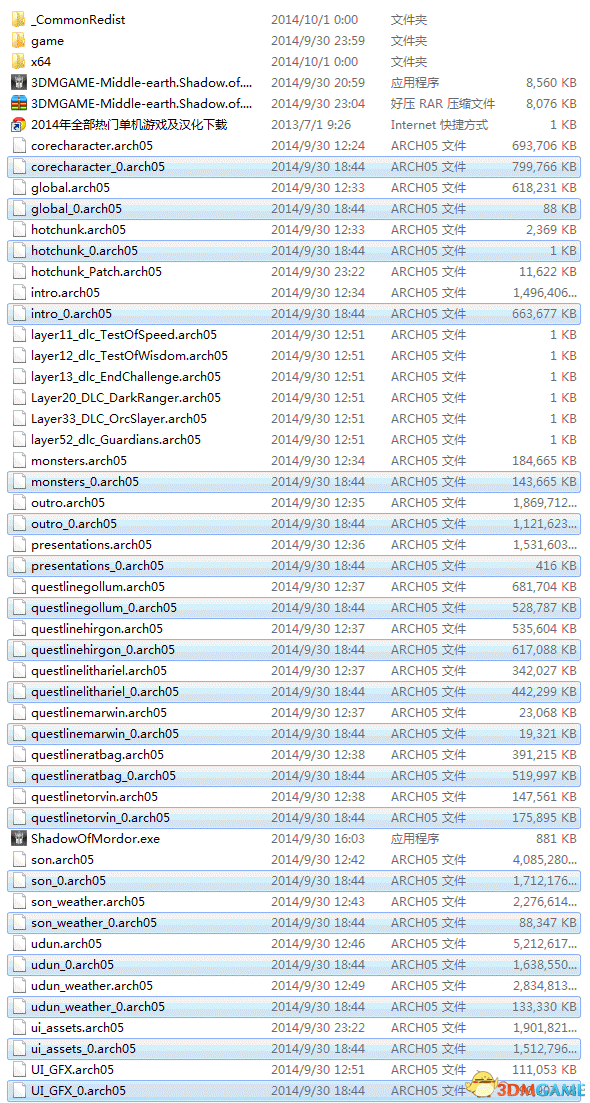Select the son_0.arch05 file name
This screenshot has width=590, height=1103.
(68, 881)
